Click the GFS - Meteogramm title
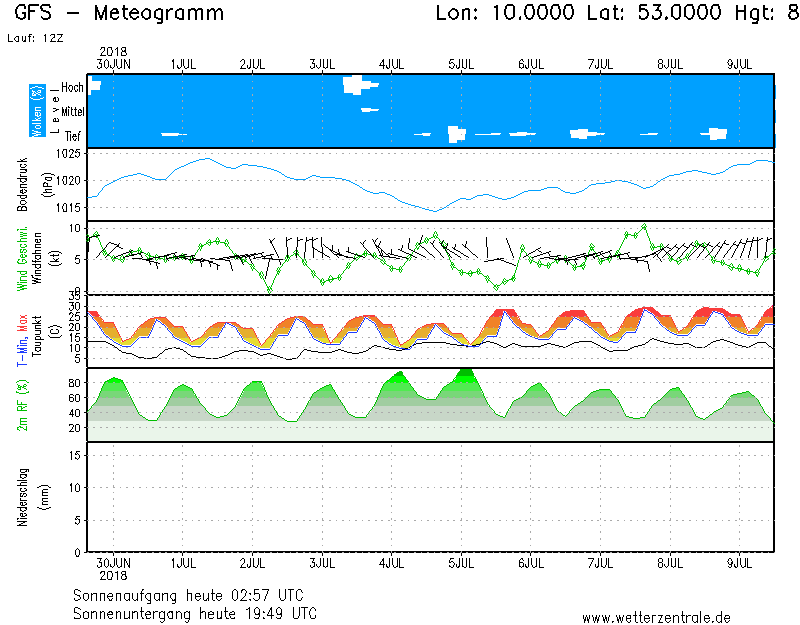Image resolution: width=800 pixels, height=625 pixels. [120, 14]
